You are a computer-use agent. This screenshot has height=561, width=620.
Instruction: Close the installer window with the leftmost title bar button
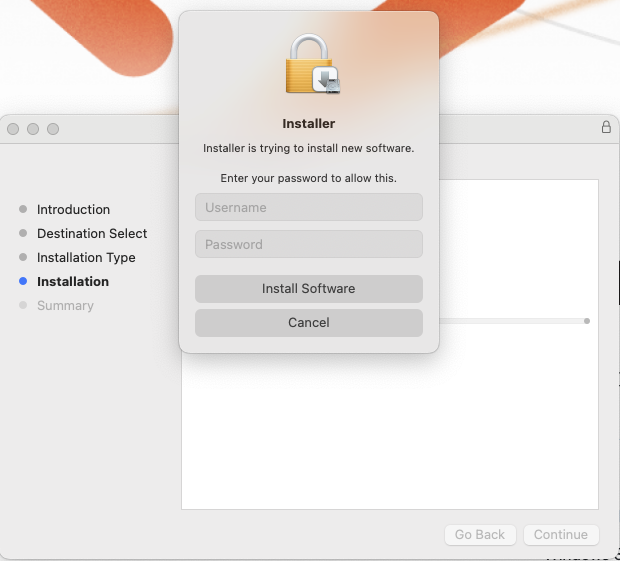[13, 129]
